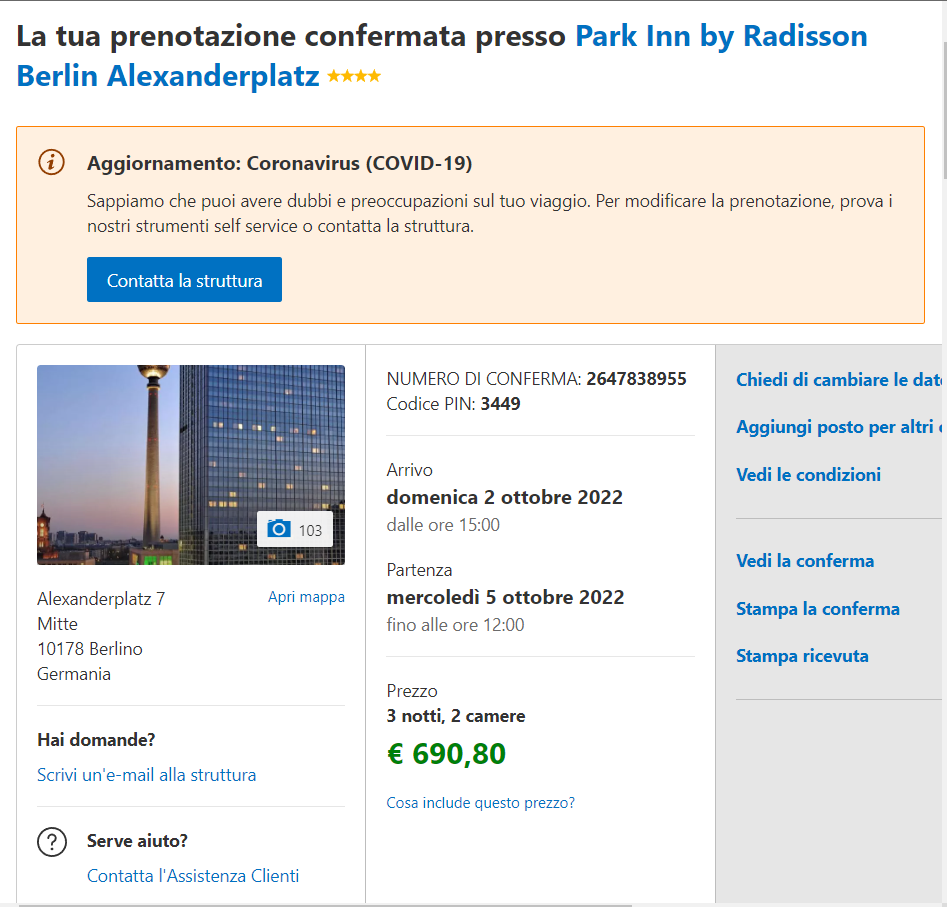Click the 103 photo count badge
Screen dimensions: 947x907
(x=295, y=530)
